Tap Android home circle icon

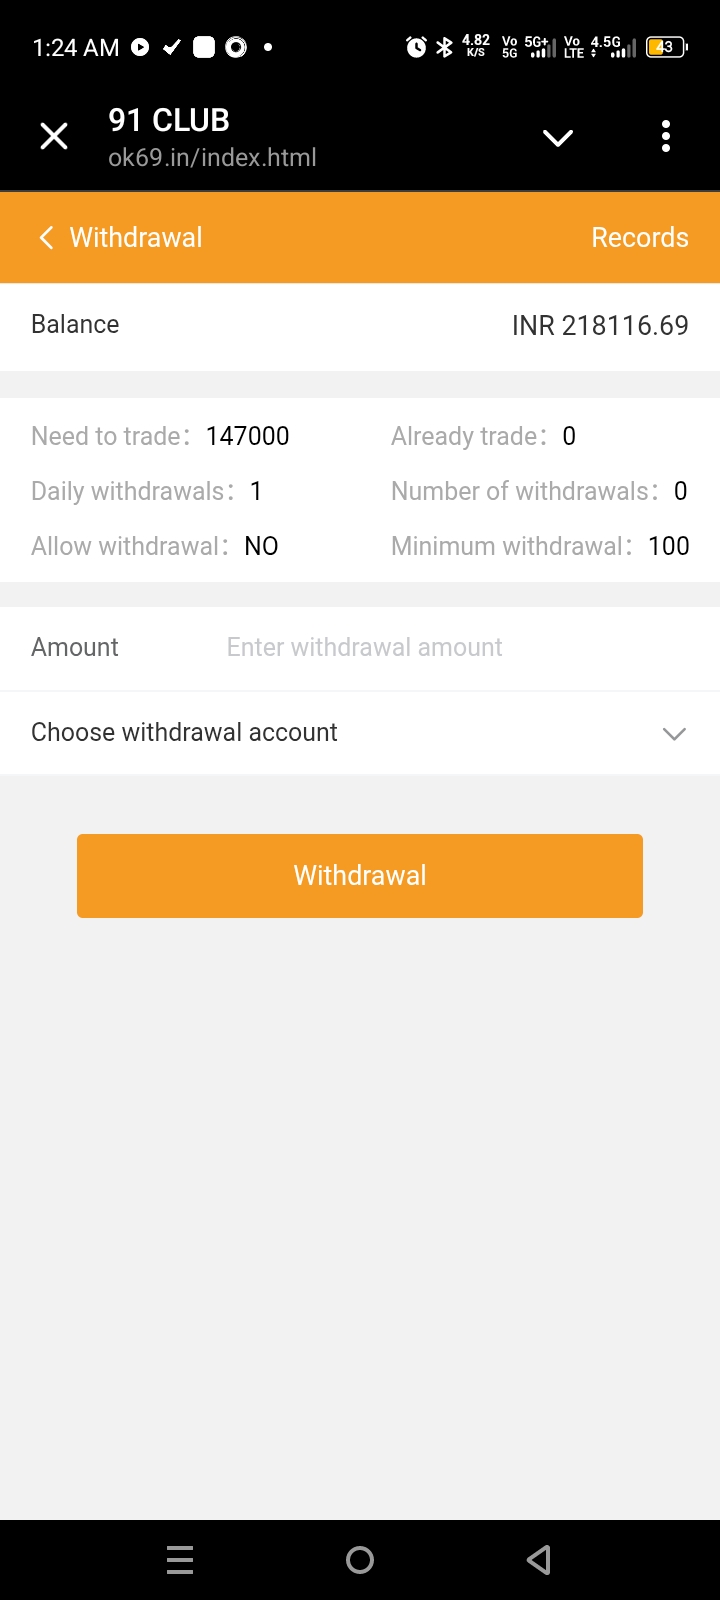point(360,1560)
